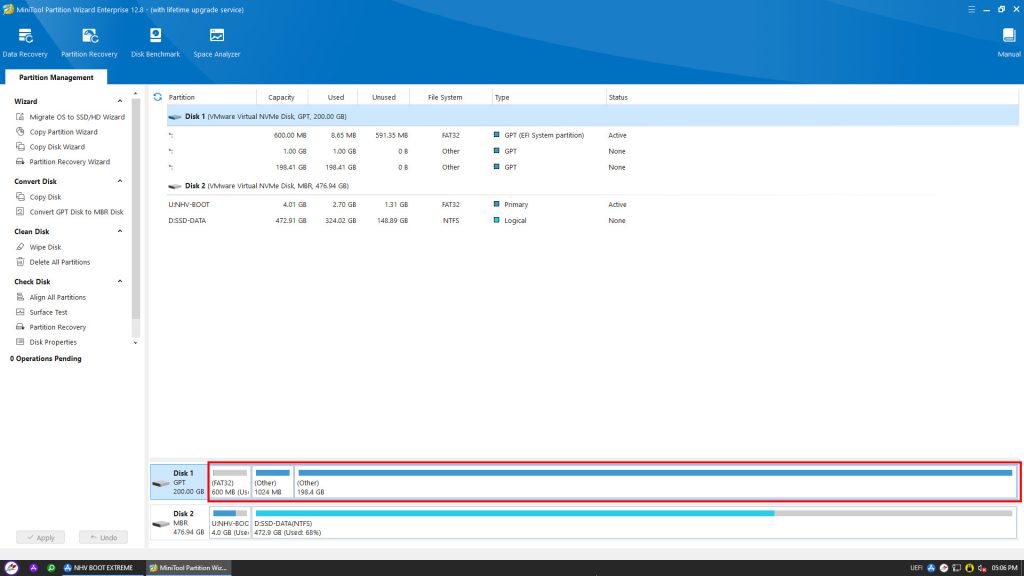1024x576 pixels.
Task: Sort by the Capacity column header
Action: [x=281, y=97]
